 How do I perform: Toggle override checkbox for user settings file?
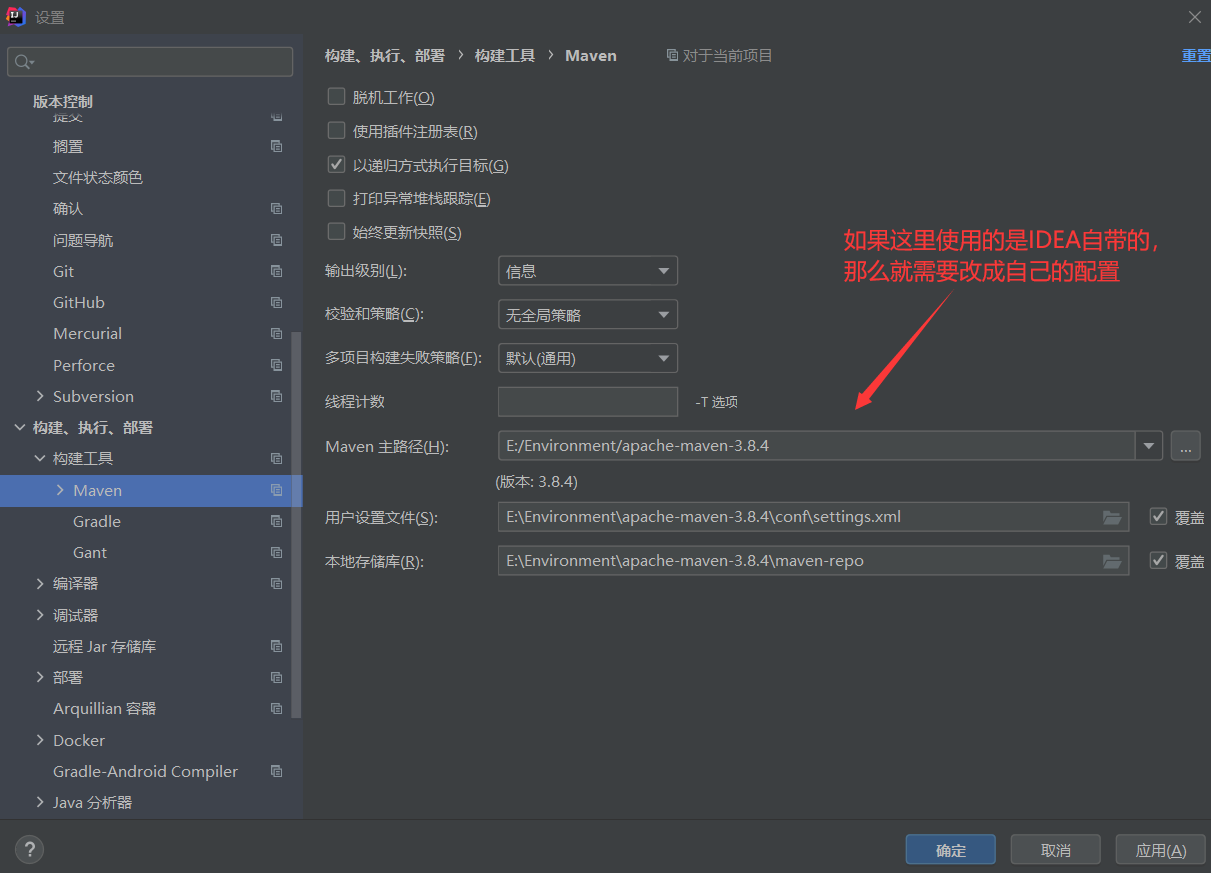[1159, 517]
